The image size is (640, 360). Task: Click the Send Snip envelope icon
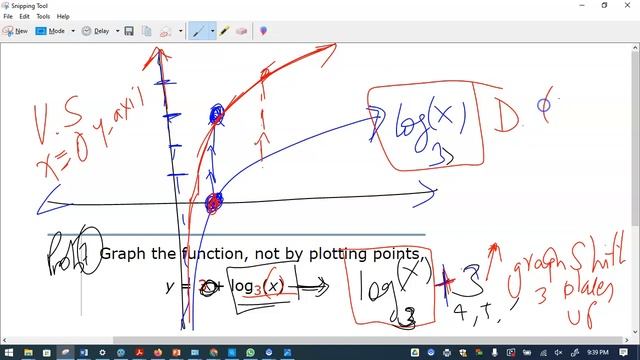pyautogui.click(x=165, y=31)
